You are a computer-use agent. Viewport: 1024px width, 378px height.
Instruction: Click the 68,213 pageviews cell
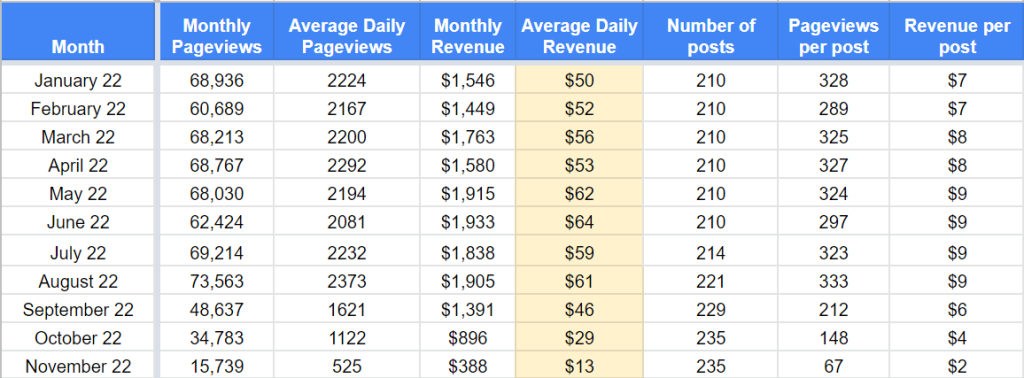217,137
